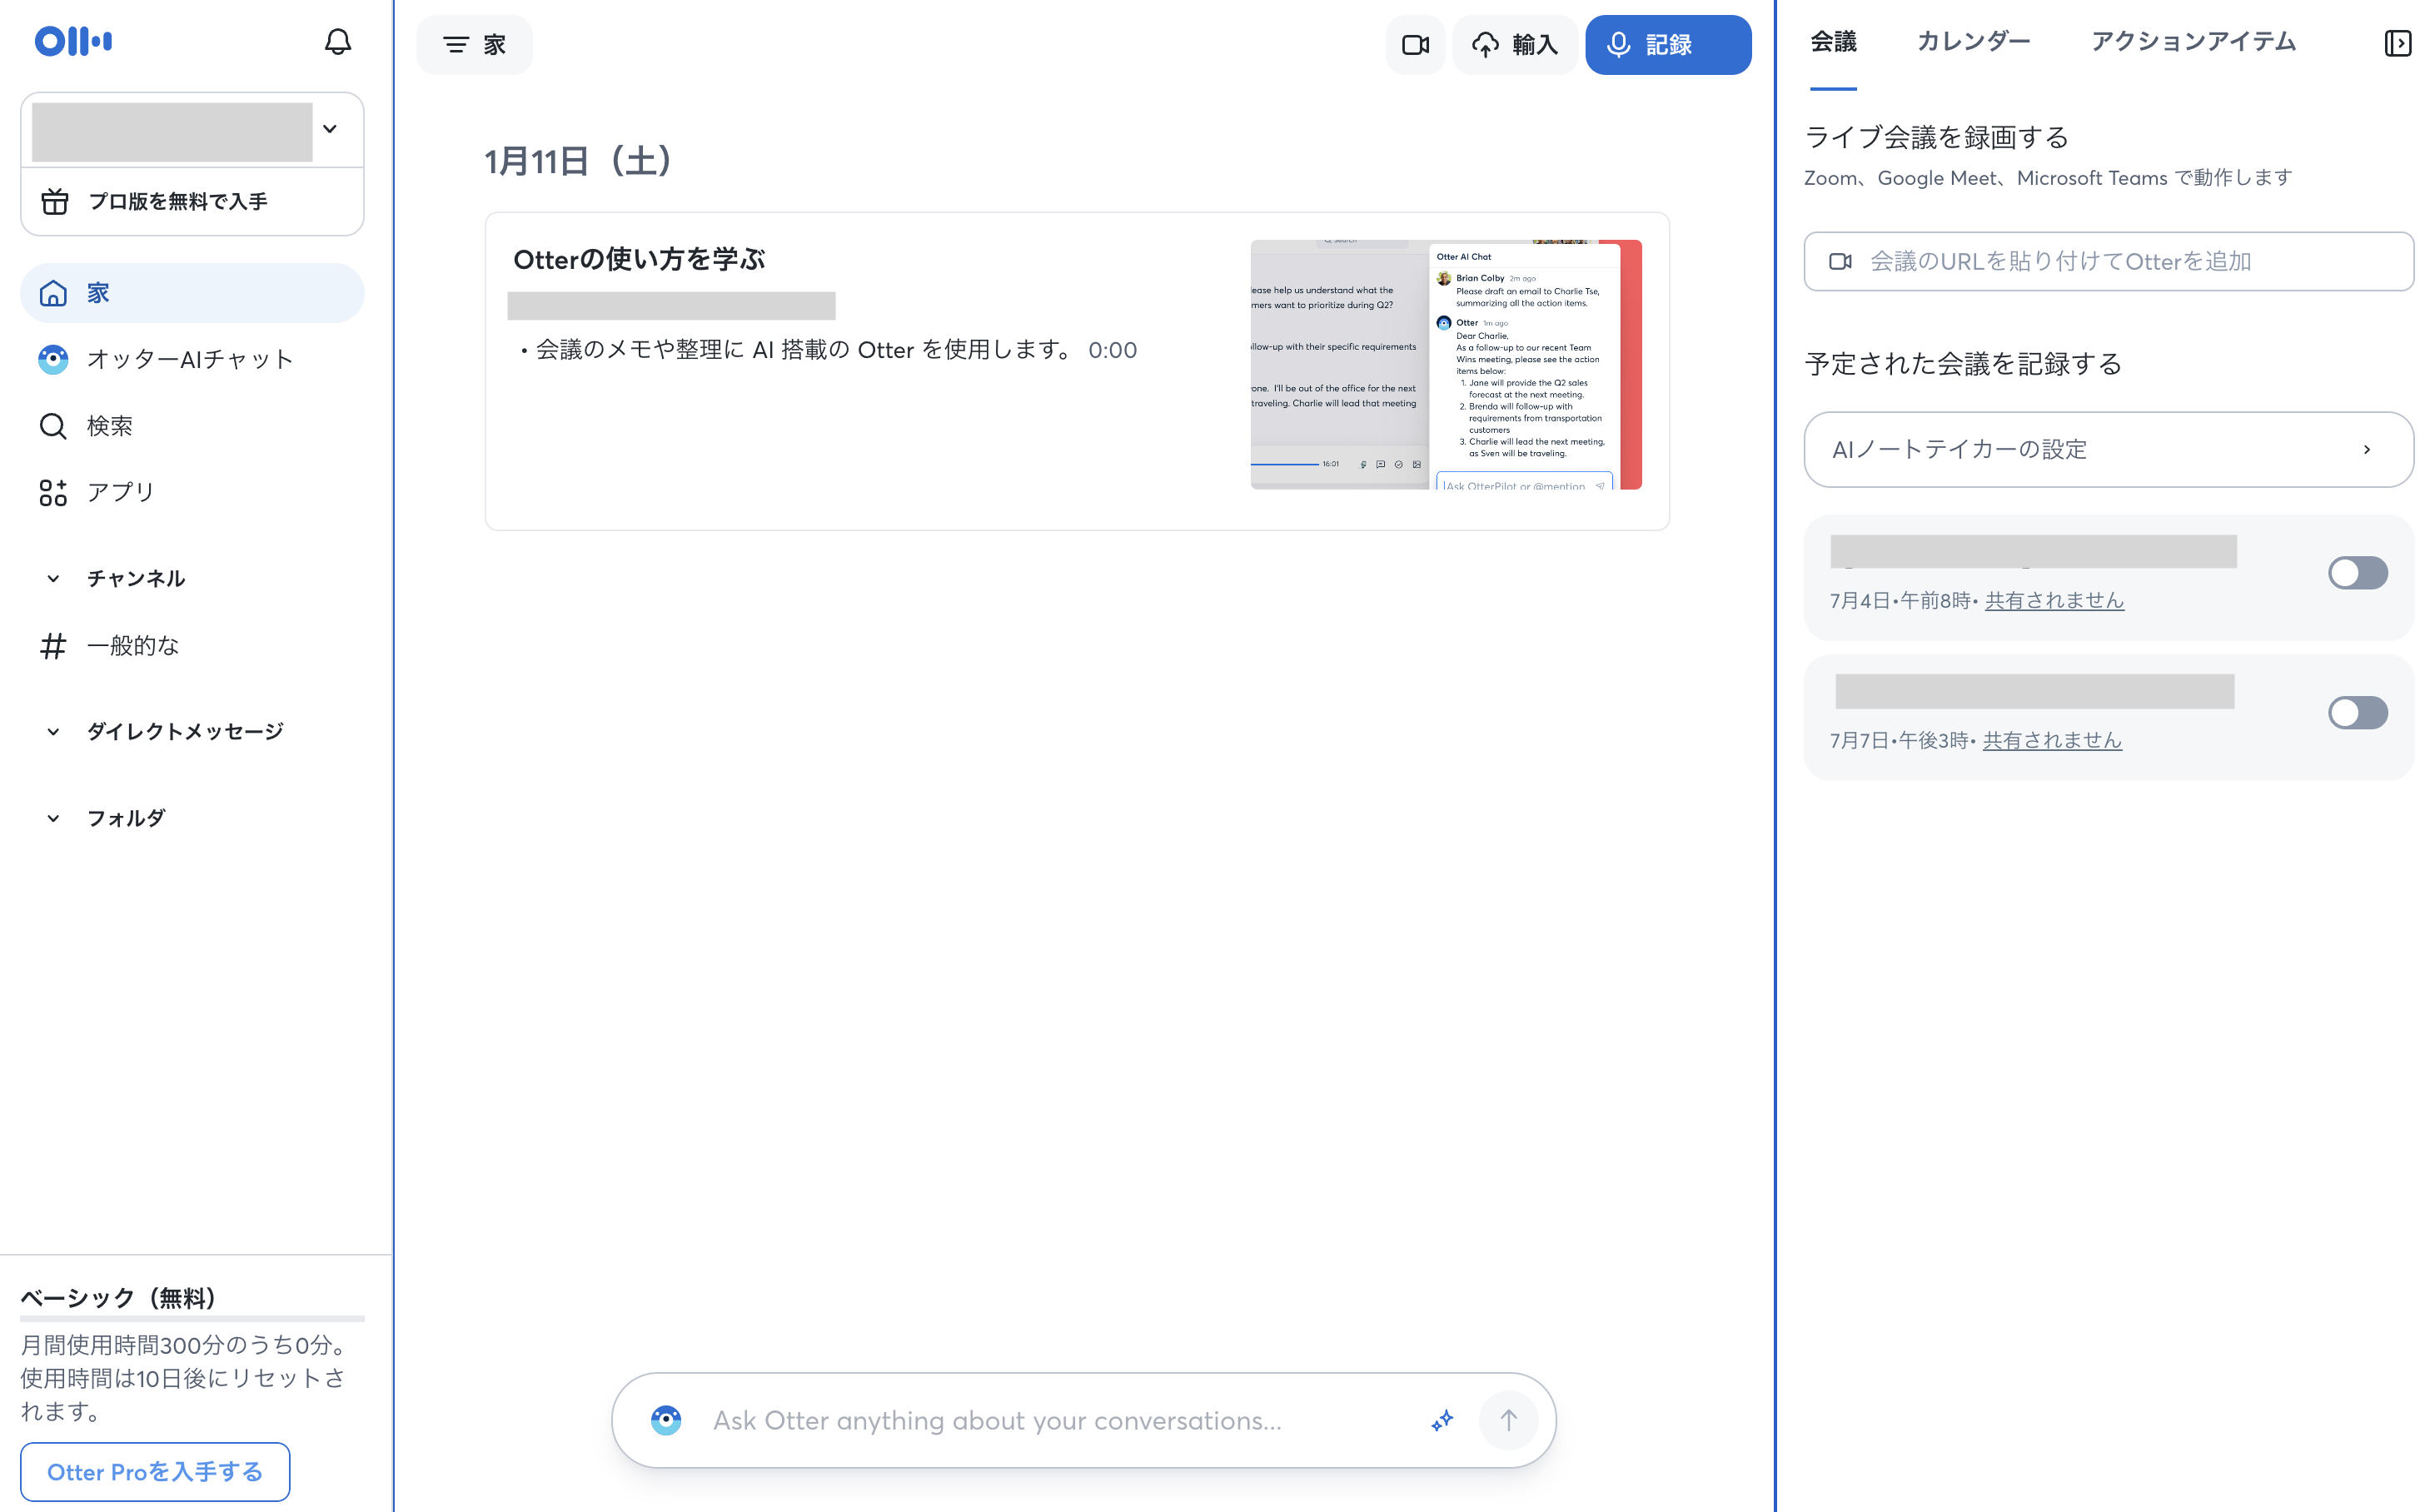The image size is (2435, 1512).
Task: Open the notifications bell
Action: [x=337, y=42]
